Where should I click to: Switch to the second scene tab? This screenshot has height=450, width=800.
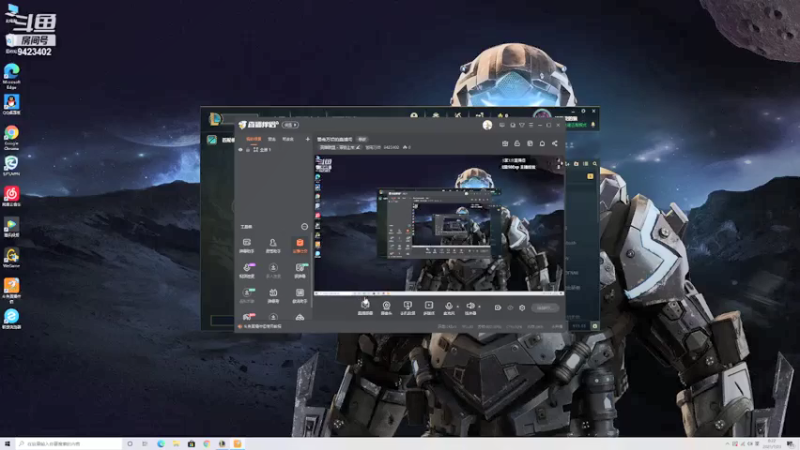tap(271, 139)
